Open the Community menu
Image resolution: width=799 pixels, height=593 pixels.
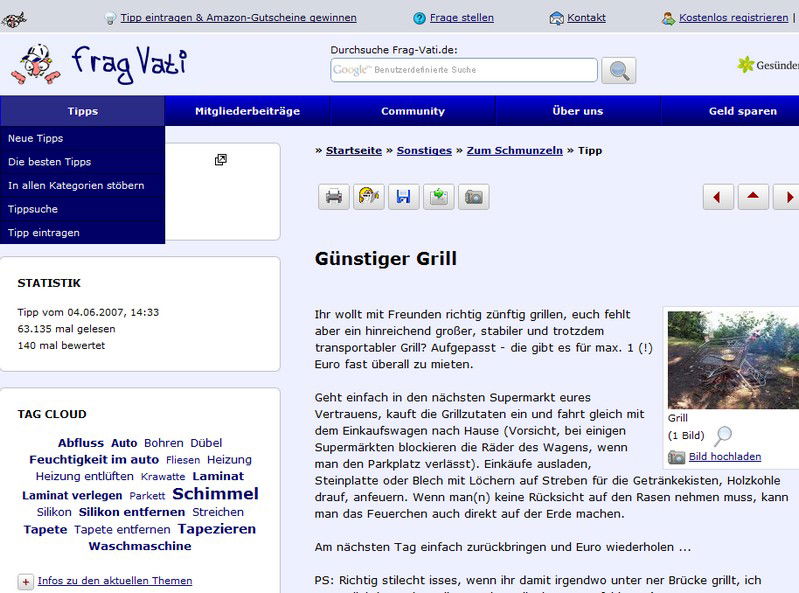click(412, 111)
